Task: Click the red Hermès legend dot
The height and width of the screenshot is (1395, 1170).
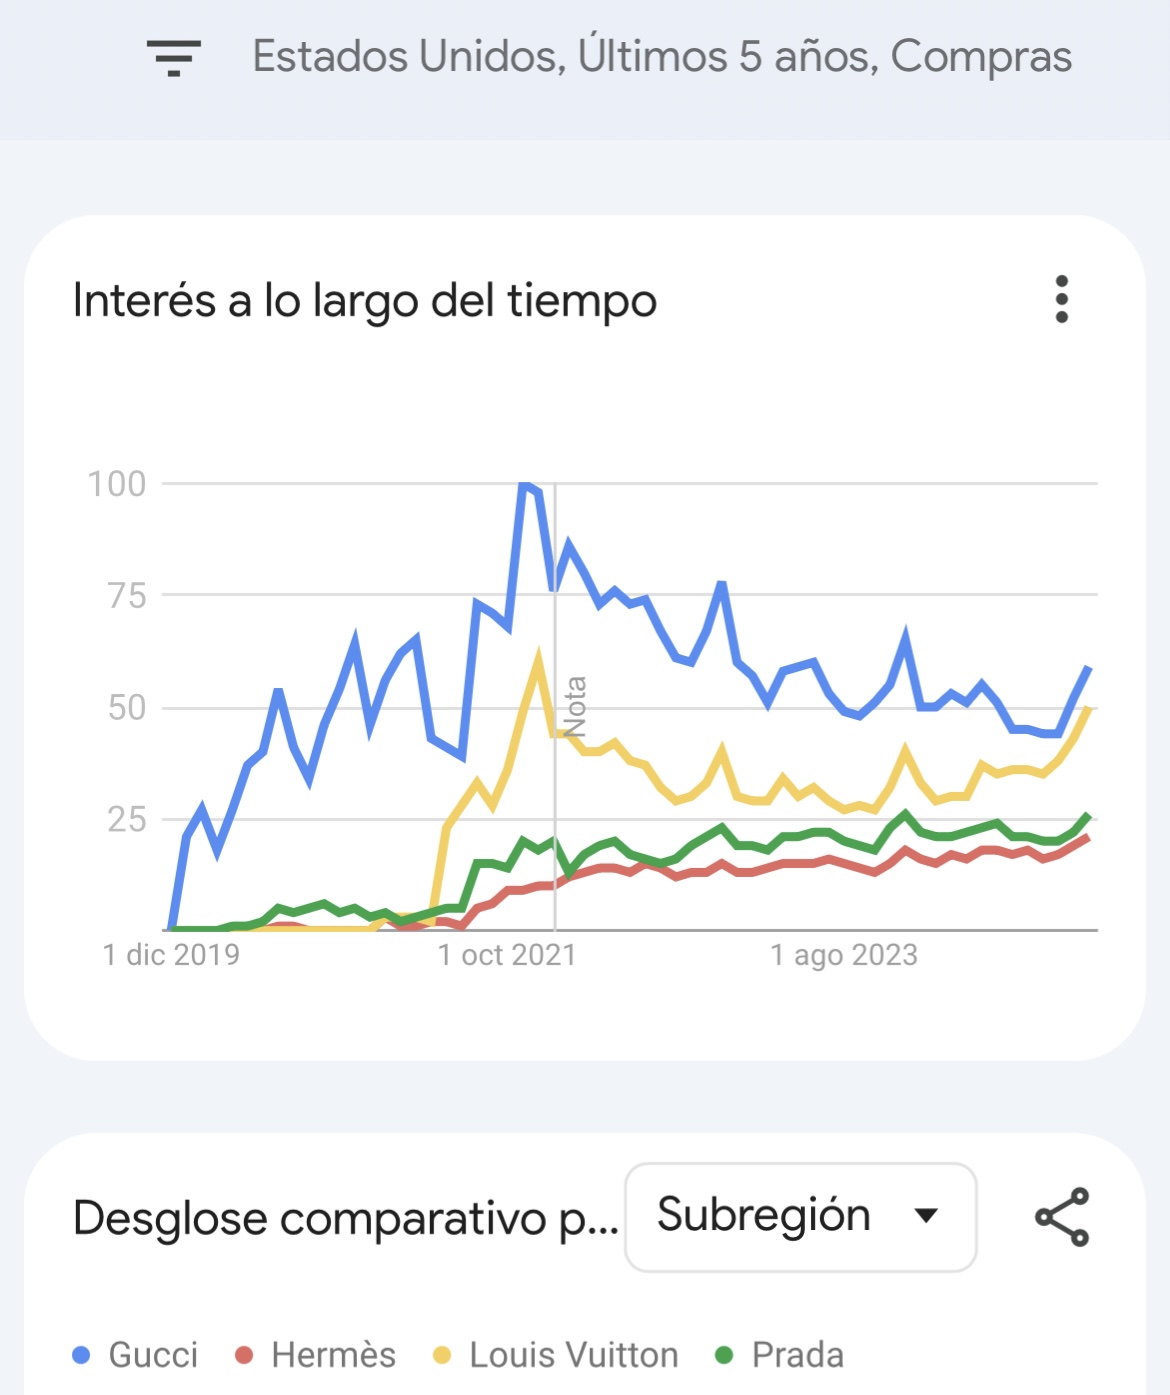Action: (x=244, y=1356)
